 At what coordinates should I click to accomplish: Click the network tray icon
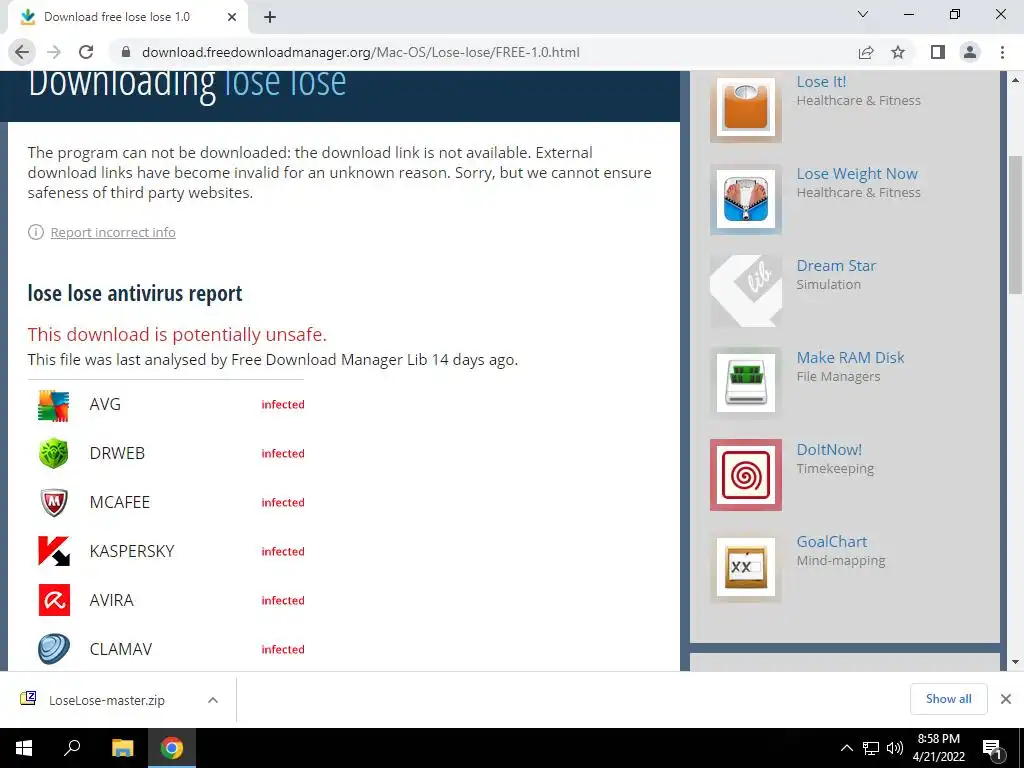point(871,748)
